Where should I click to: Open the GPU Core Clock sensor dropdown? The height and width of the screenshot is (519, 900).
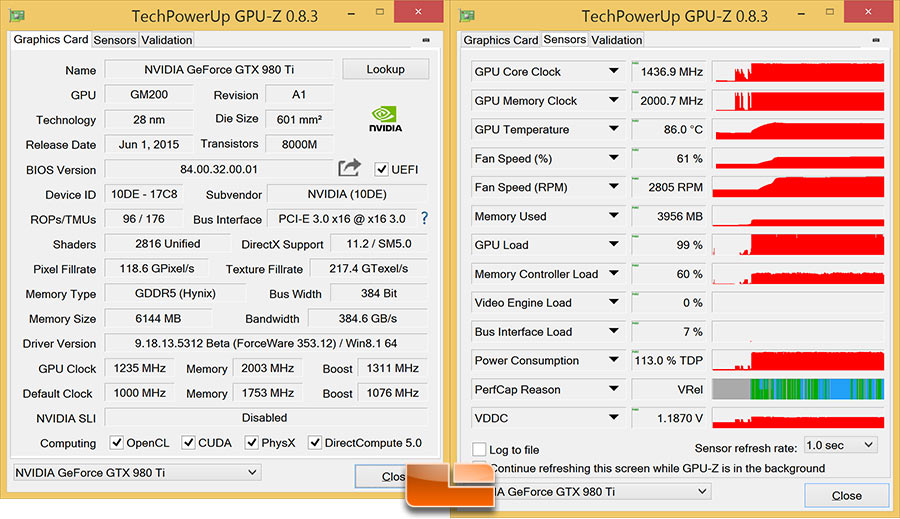point(614,71)
